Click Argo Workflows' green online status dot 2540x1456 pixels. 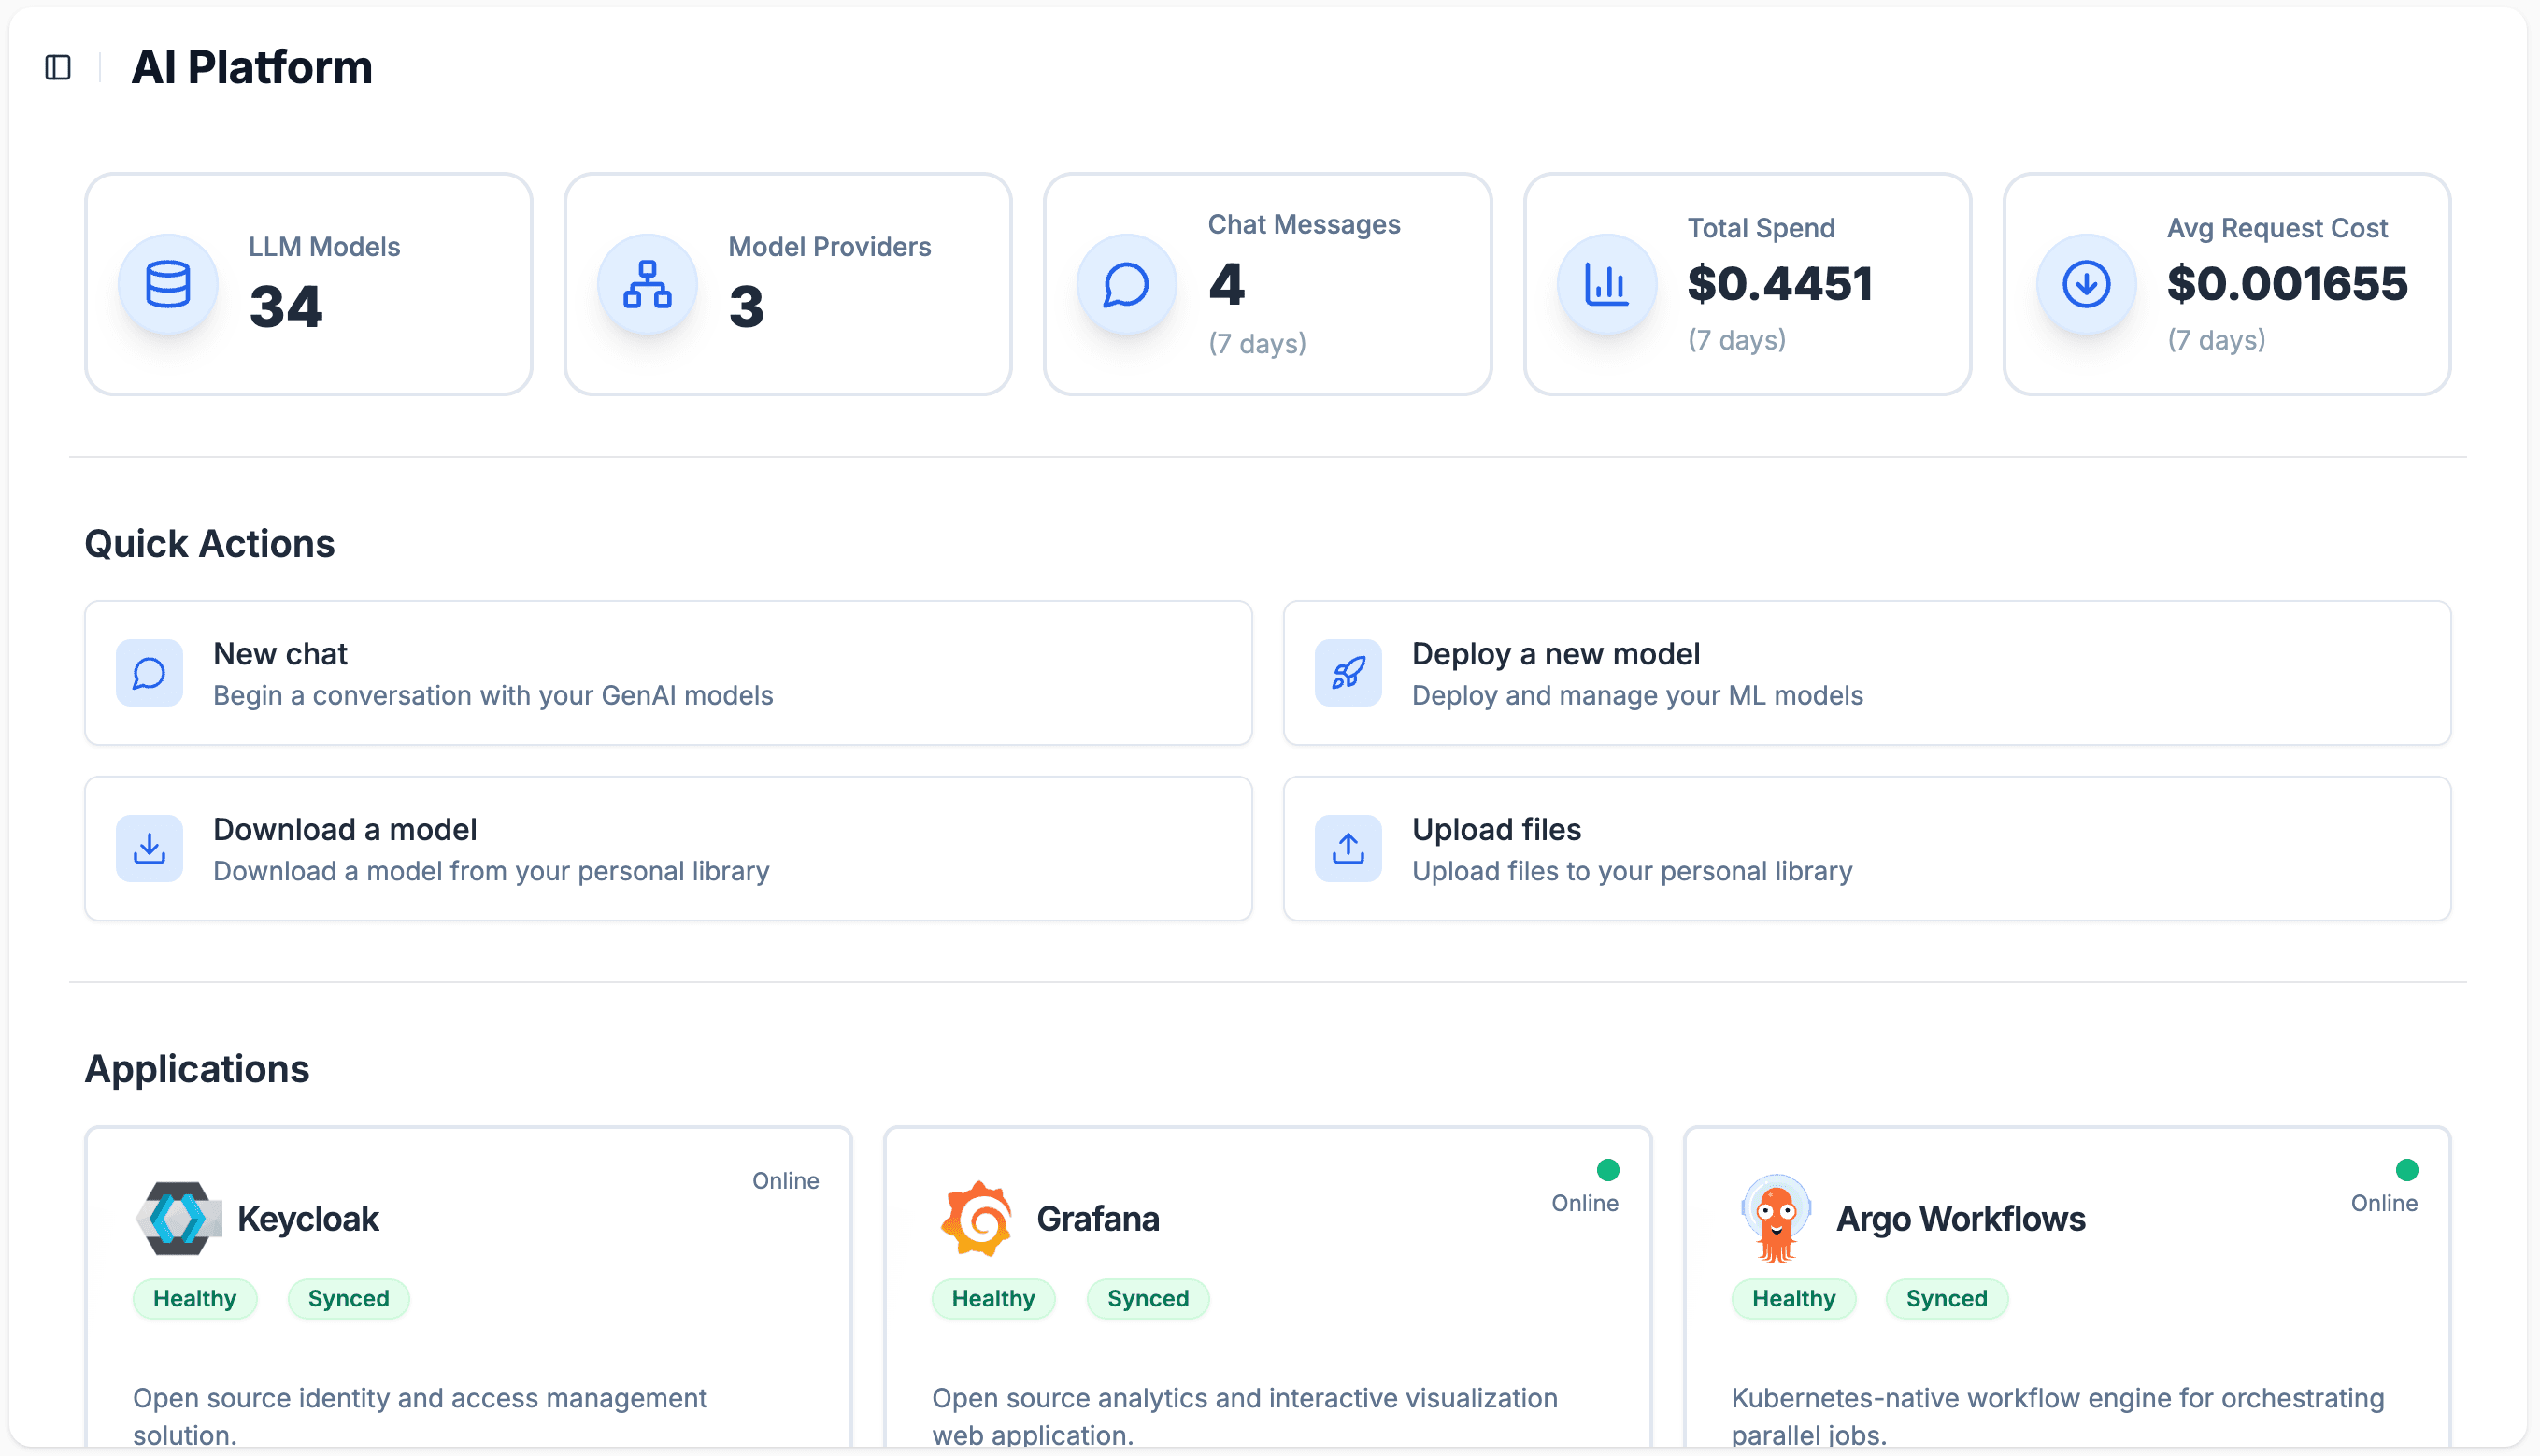(2407, 1170)
